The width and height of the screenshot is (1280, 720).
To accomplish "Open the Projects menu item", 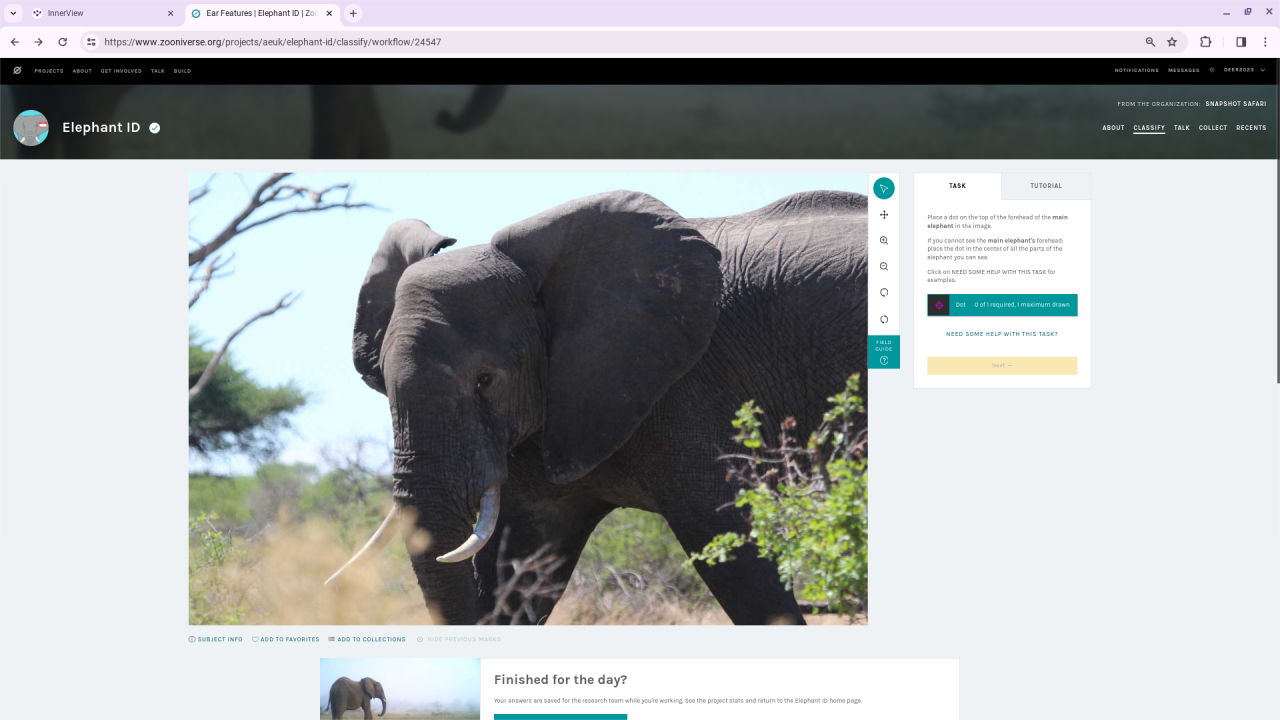I will coord(49,71).
